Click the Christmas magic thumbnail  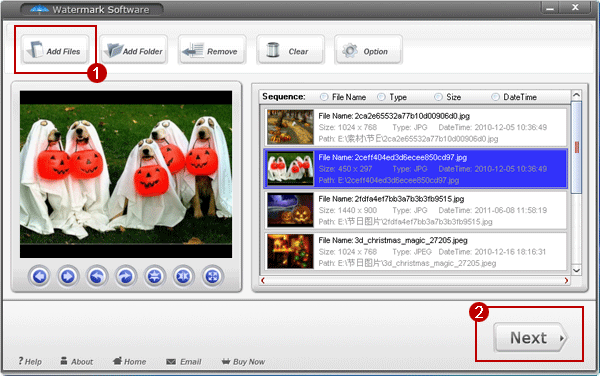tap(290, 251)
